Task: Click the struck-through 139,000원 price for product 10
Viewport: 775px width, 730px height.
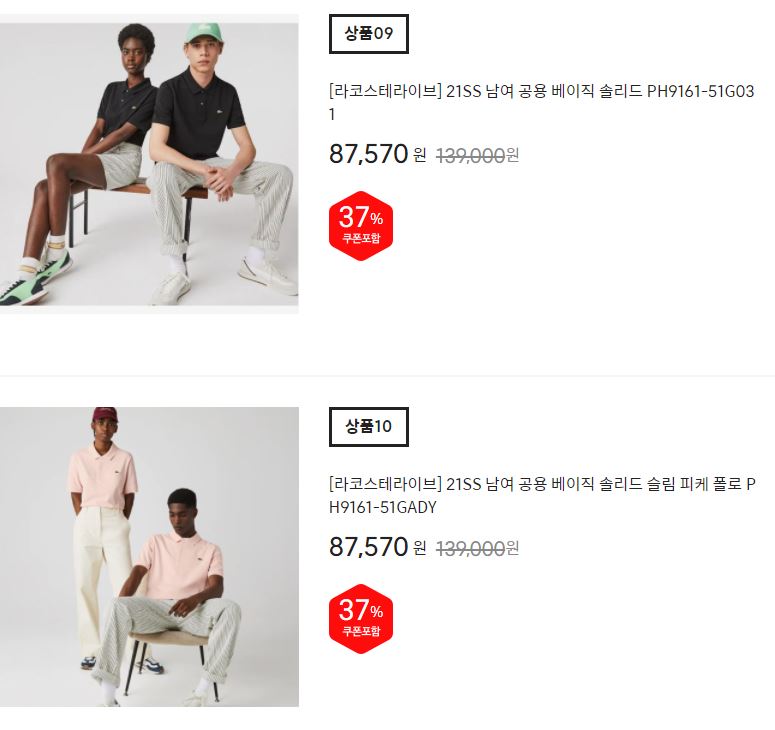Action: coord(477,549)
